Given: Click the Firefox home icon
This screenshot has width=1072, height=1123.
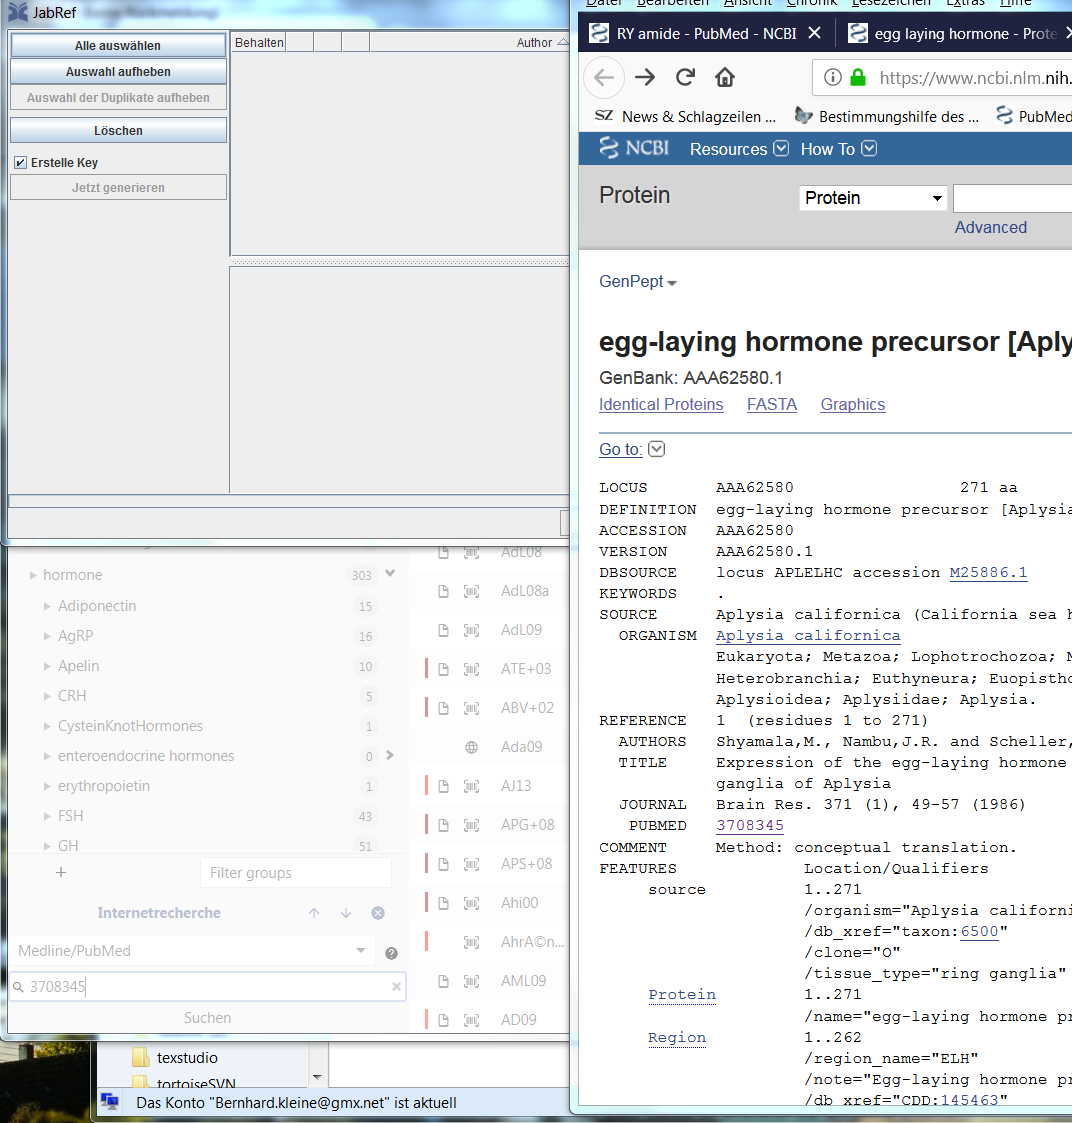Looking at the screenshot, I should [724, 76].
